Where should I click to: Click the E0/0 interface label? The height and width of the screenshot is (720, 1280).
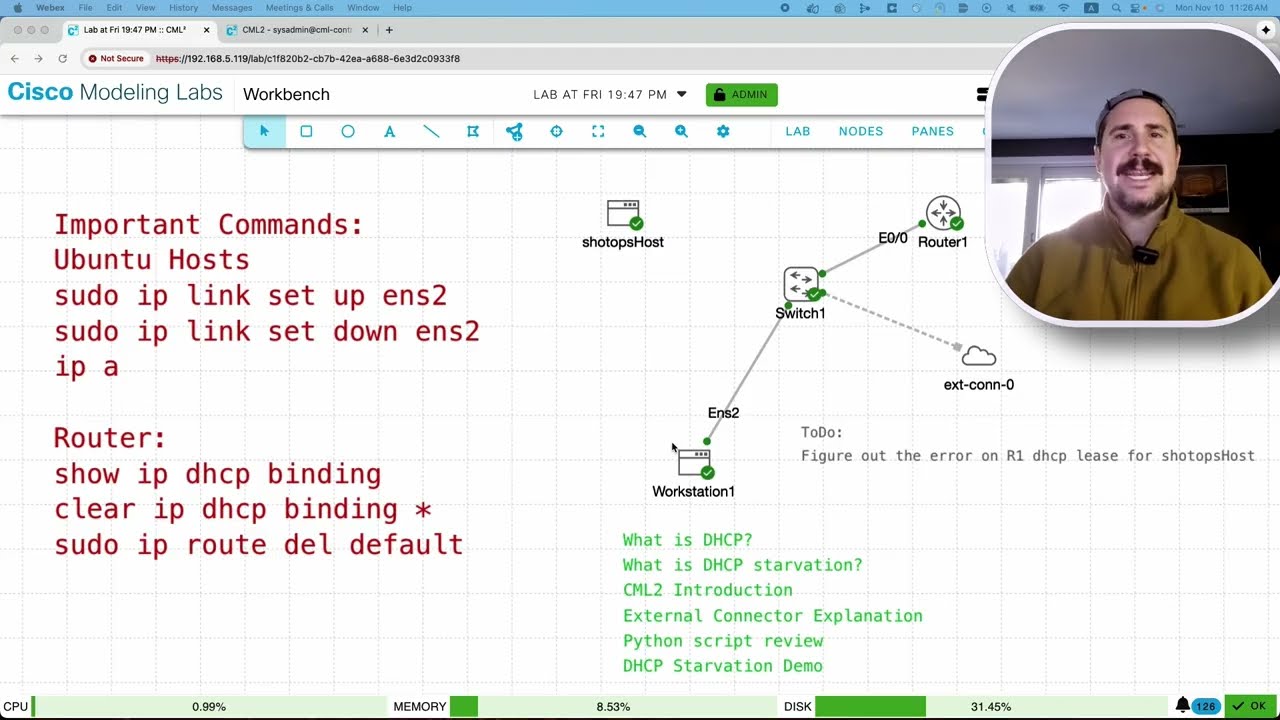893,238
